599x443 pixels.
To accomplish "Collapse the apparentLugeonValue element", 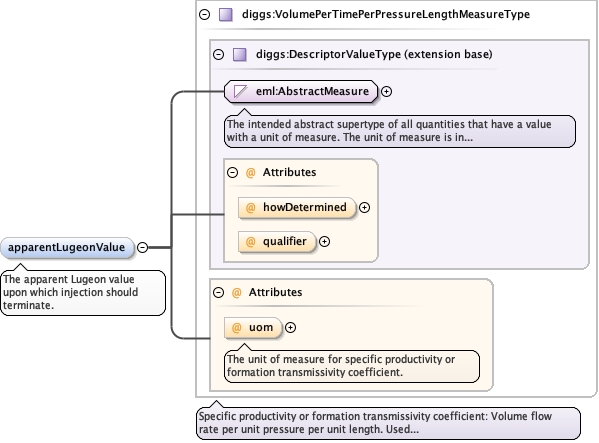I will pos(142,247).
